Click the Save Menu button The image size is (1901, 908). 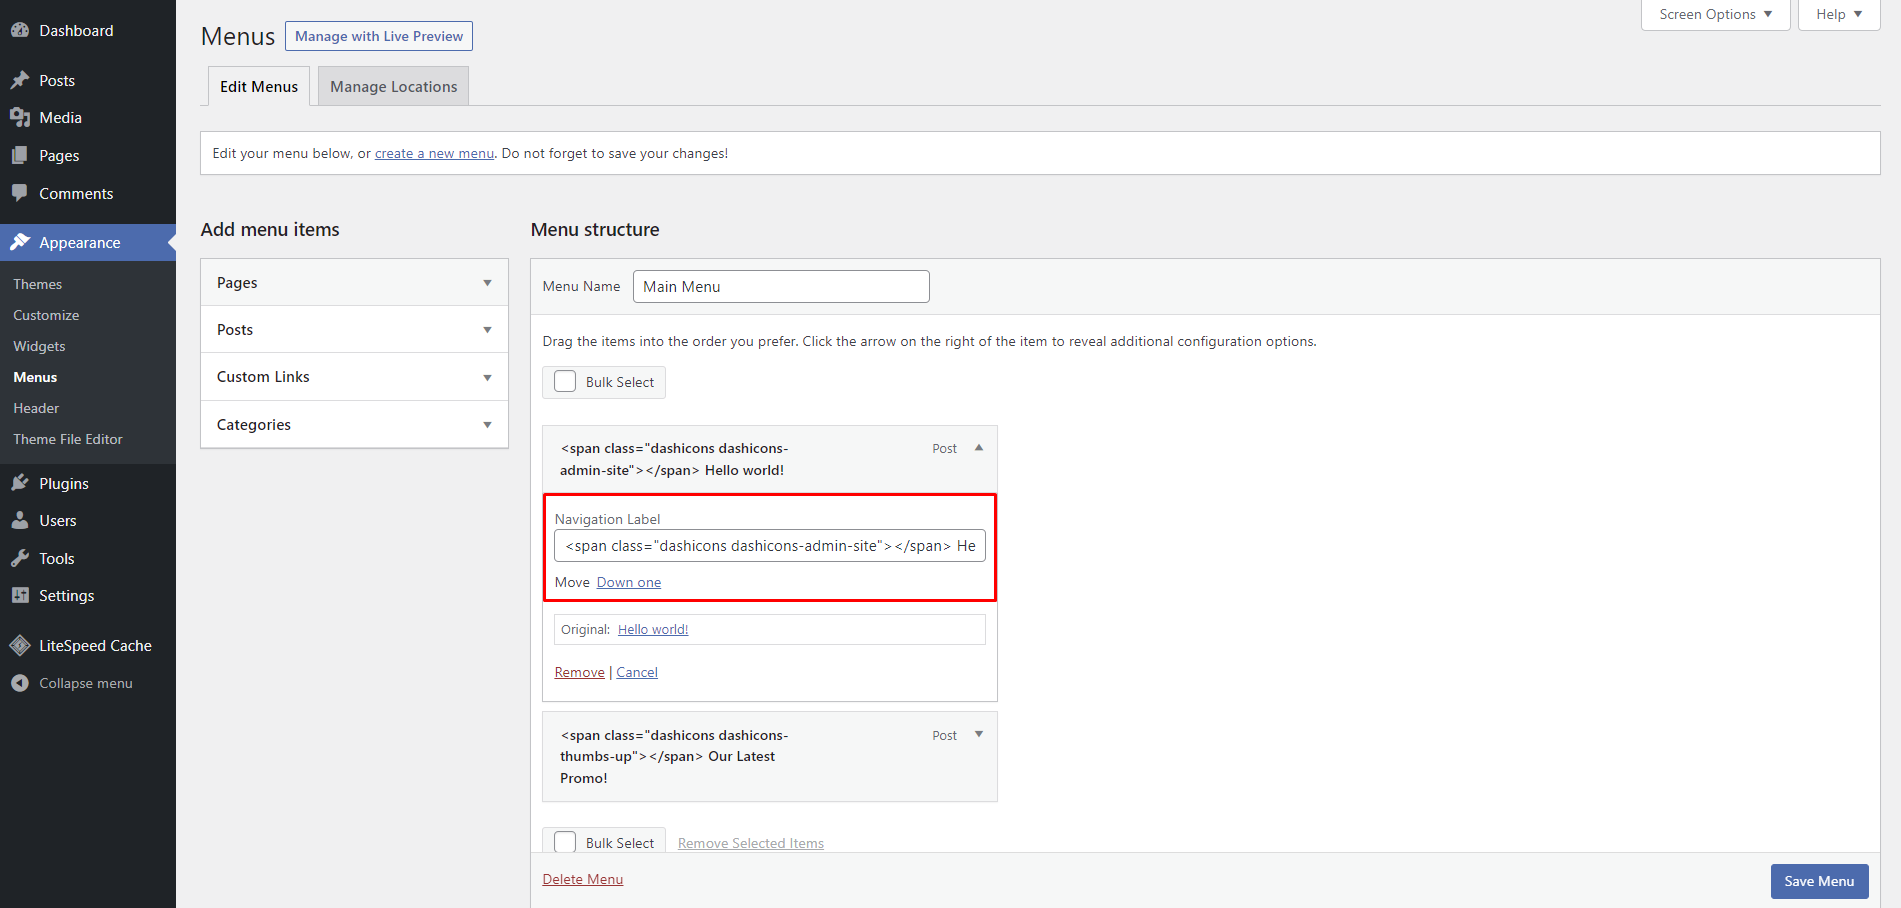click(x=1819, y=881)
